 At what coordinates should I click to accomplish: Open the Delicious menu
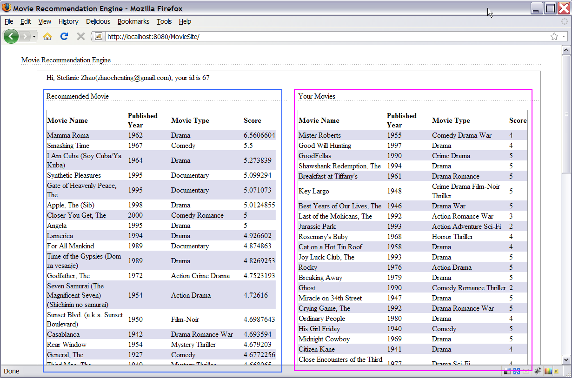tap(98, 22)
